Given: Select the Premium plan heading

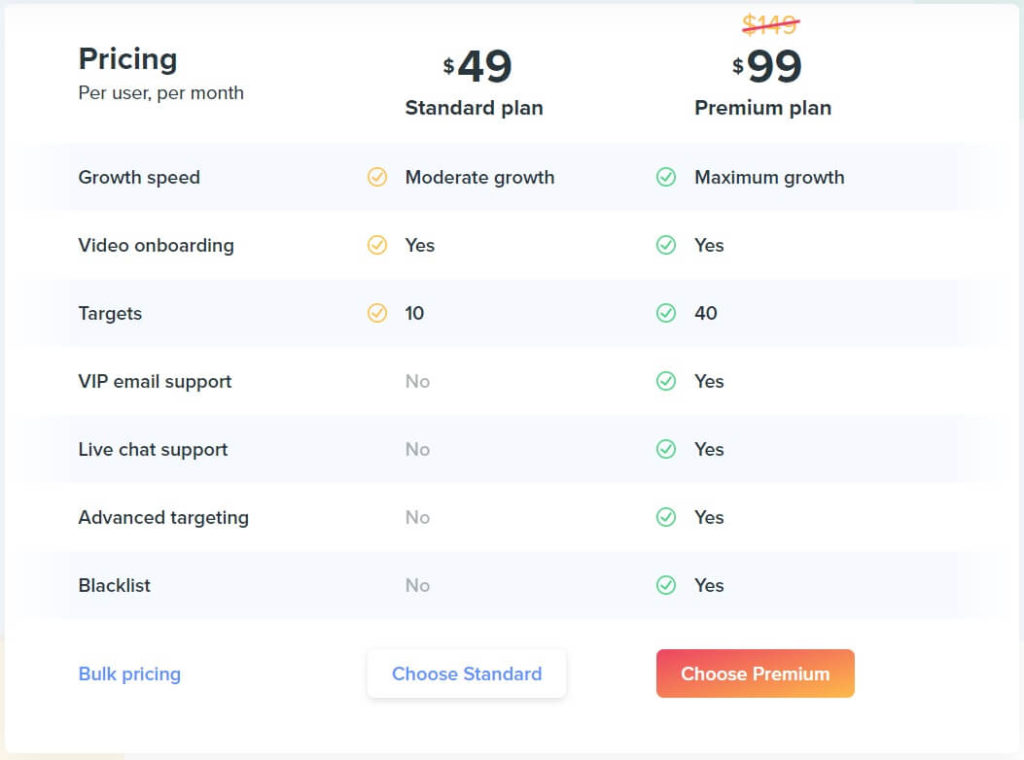Looking at the screenshot, I should [x=763, y=108].
